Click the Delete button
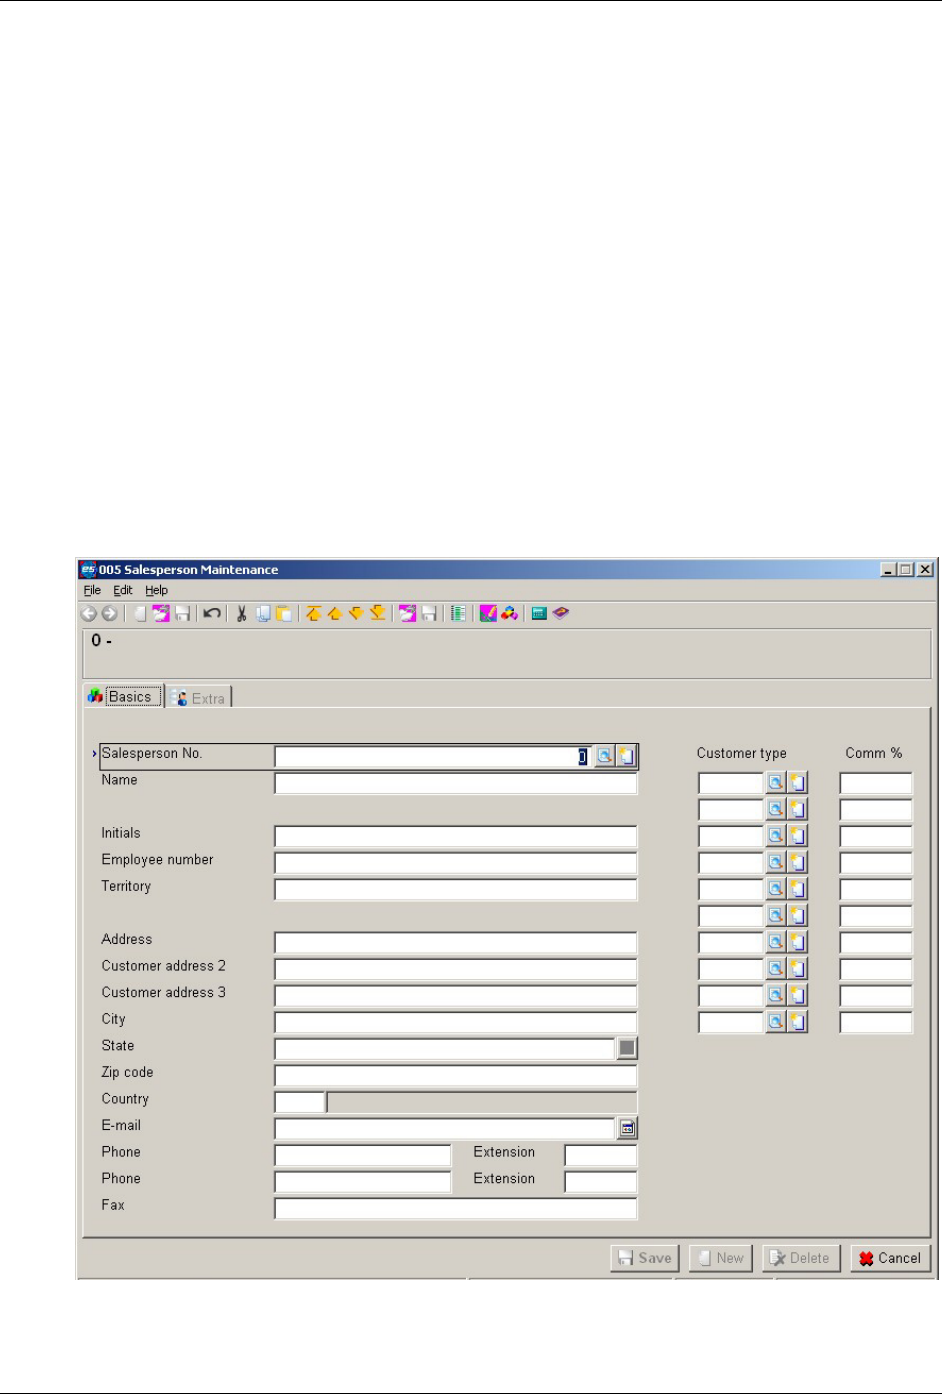This screenshot has height=1394, width=942. point(801,1258)
